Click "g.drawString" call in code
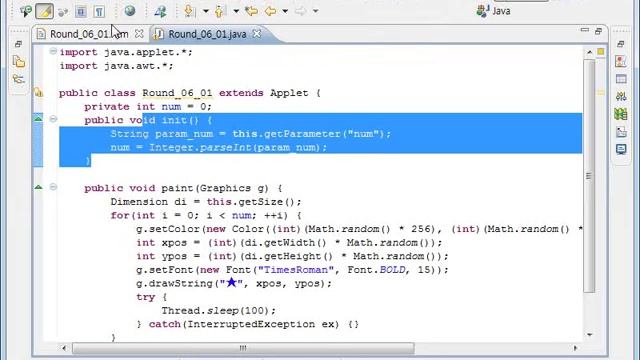 [175, 283]
